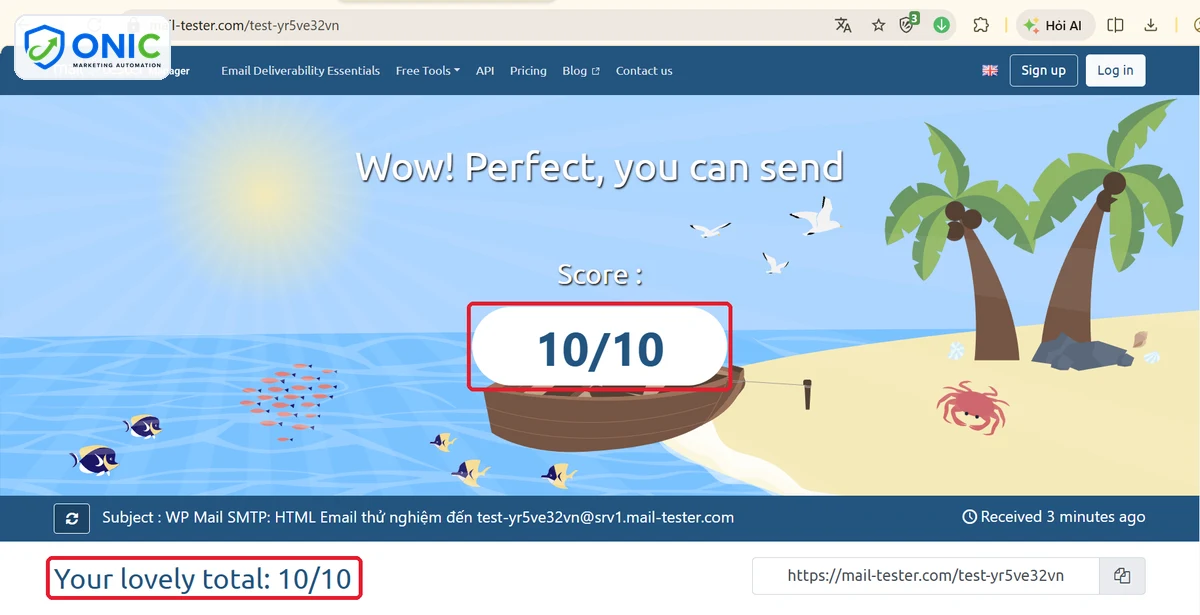Click the 10/10 score badge
The image size is (1200, 615).
(600, 347)
